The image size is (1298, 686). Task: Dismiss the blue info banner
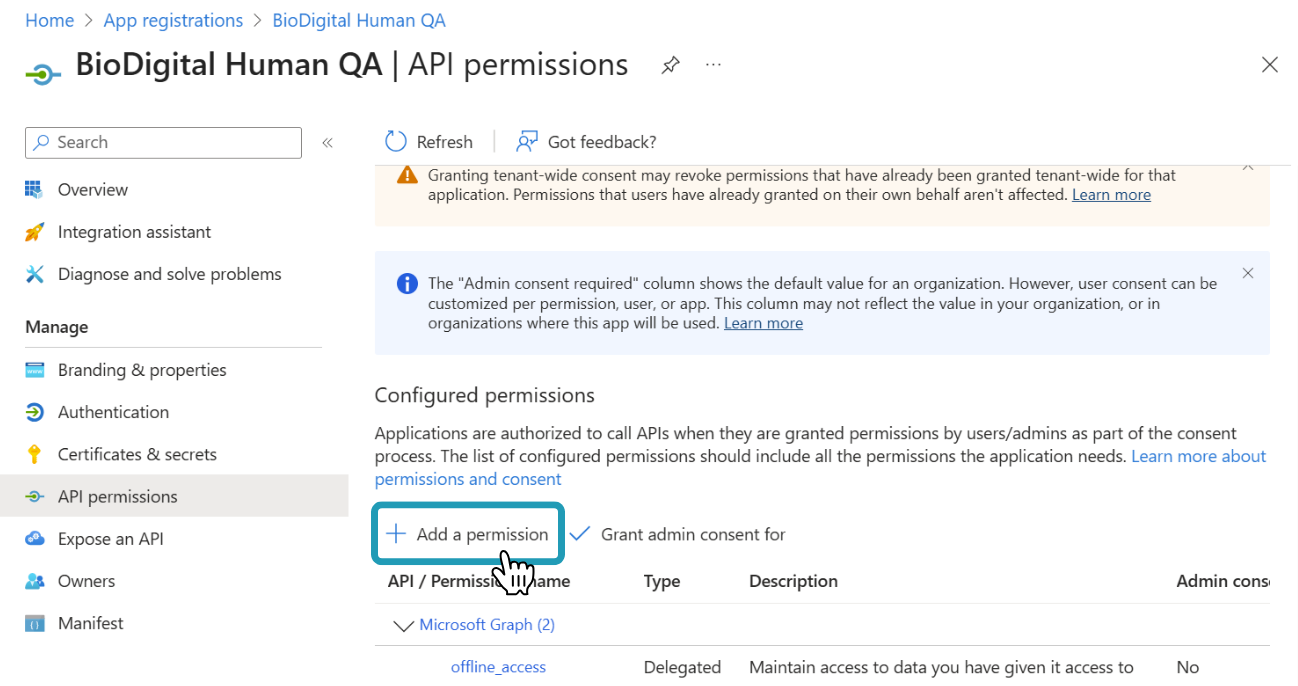point(1248,273)
